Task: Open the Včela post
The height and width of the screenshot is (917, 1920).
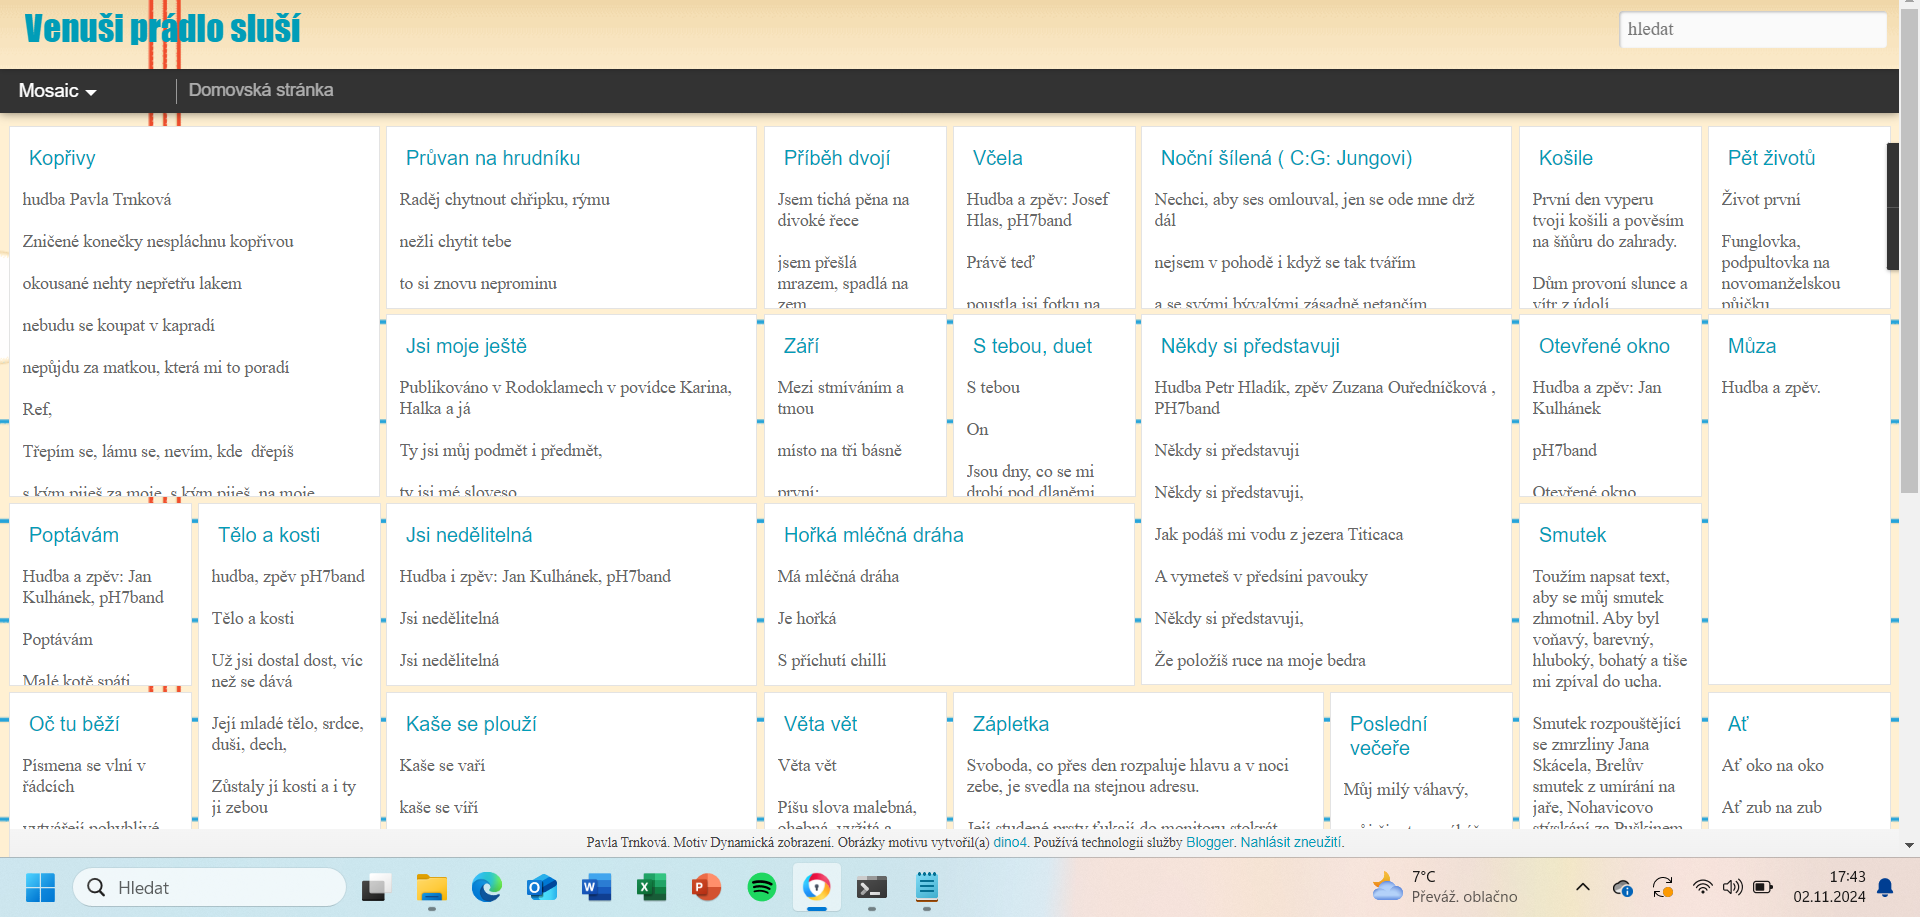Action: pos(998,158)
